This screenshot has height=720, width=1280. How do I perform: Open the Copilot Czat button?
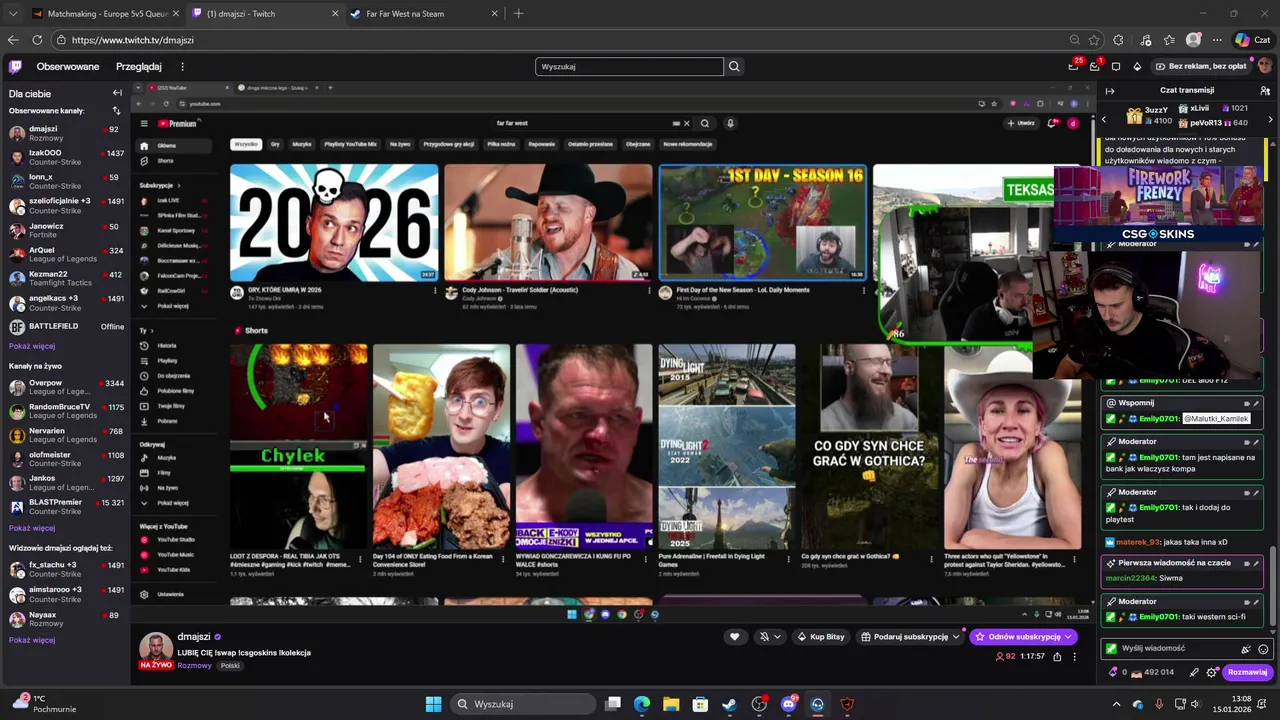coord(1252,40)
